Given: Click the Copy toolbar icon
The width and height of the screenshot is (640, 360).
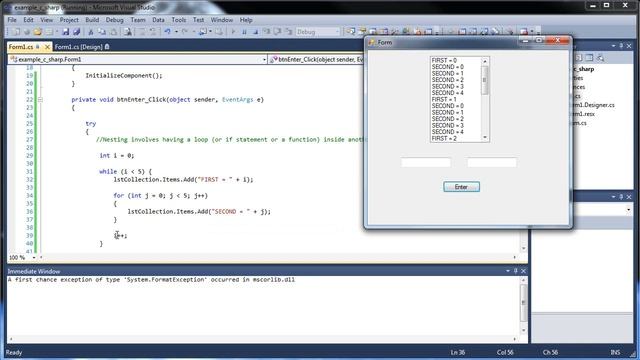Looking at the screenshot, I should click(102, 32).
